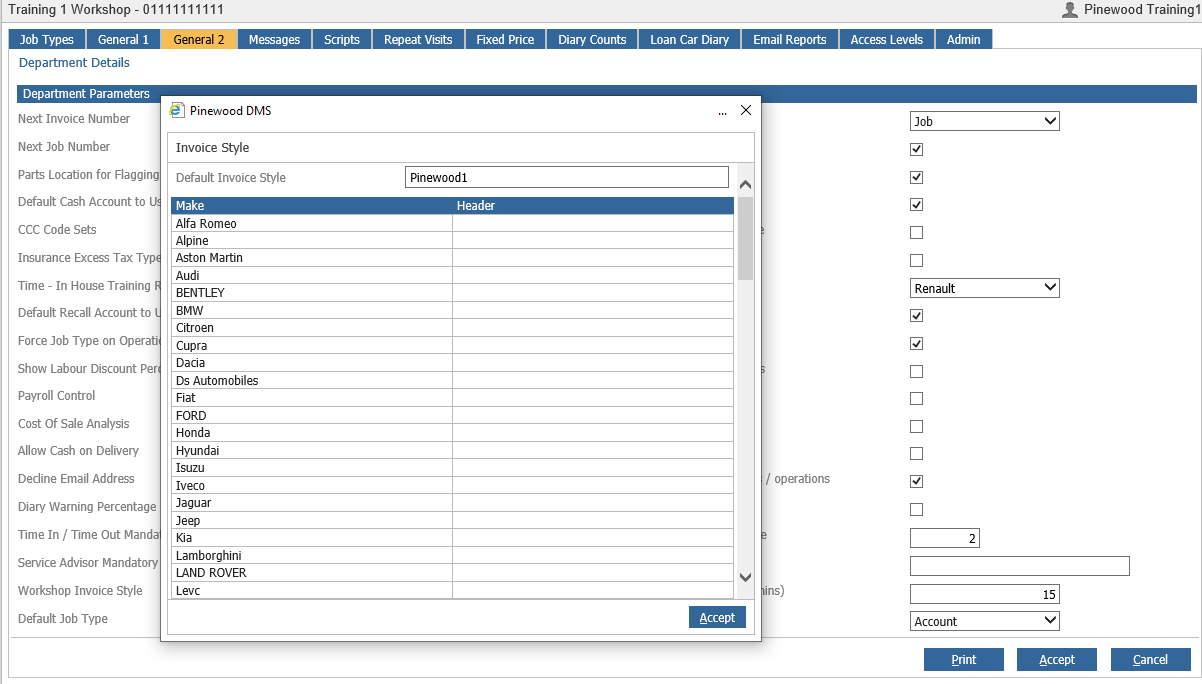The height and width of the screenshot is (684, 1202).
Task: Open the Email Reports tab
Action: click(x=790, y=39)
